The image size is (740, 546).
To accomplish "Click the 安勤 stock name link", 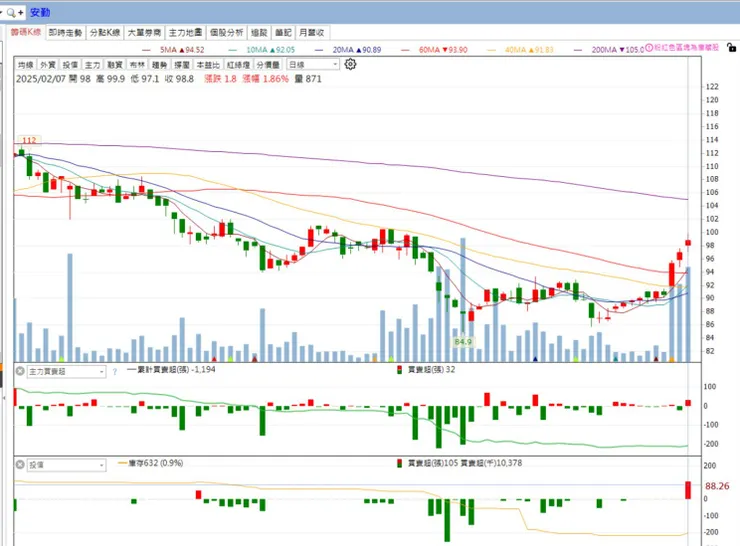I will tap(40, 12).
